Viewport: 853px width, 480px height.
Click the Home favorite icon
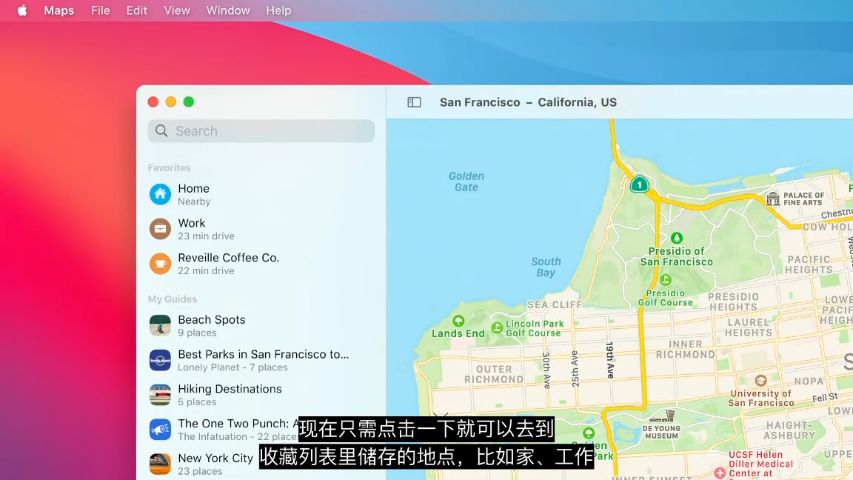(x=160, y=194)
